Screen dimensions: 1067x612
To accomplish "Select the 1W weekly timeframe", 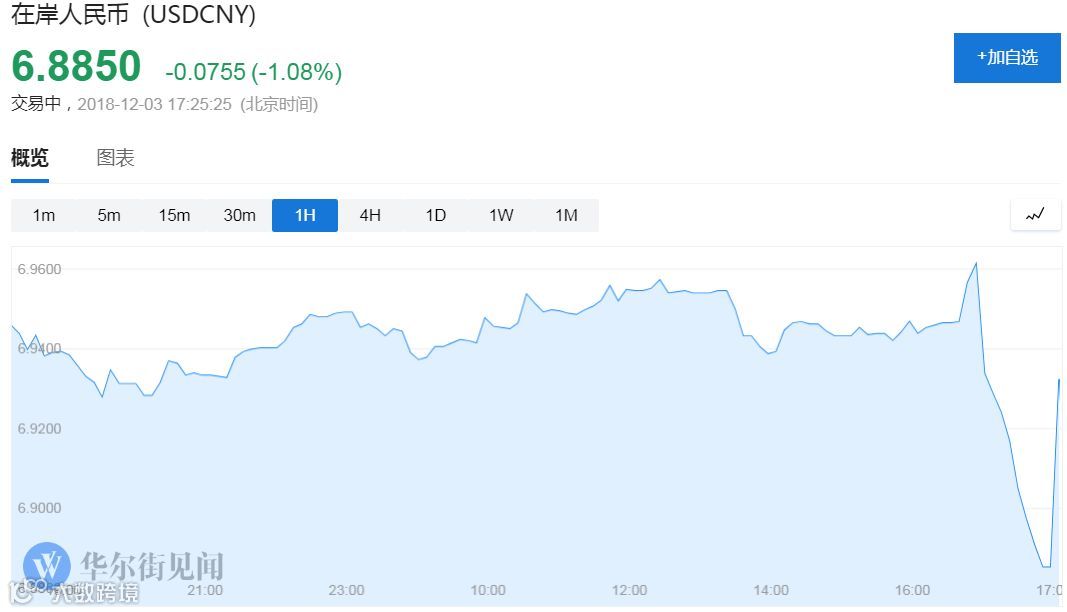I will (501, 215).
